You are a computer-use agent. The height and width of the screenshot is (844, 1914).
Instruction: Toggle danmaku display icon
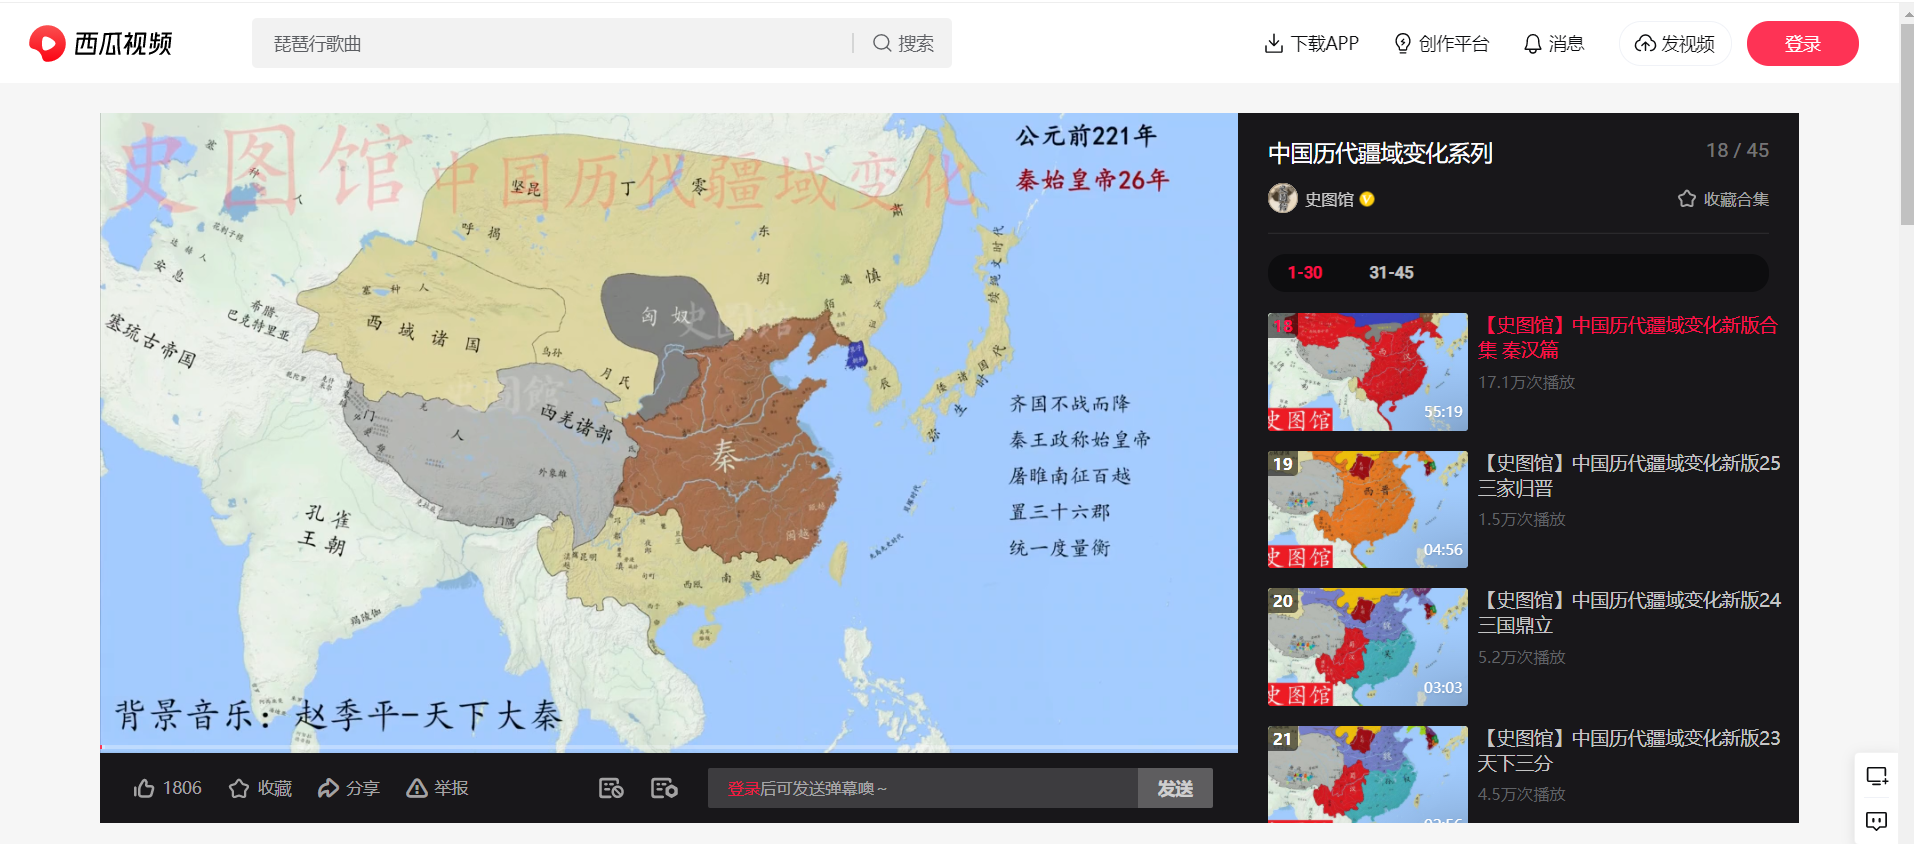pyautogui.click(x=611, y=788)
